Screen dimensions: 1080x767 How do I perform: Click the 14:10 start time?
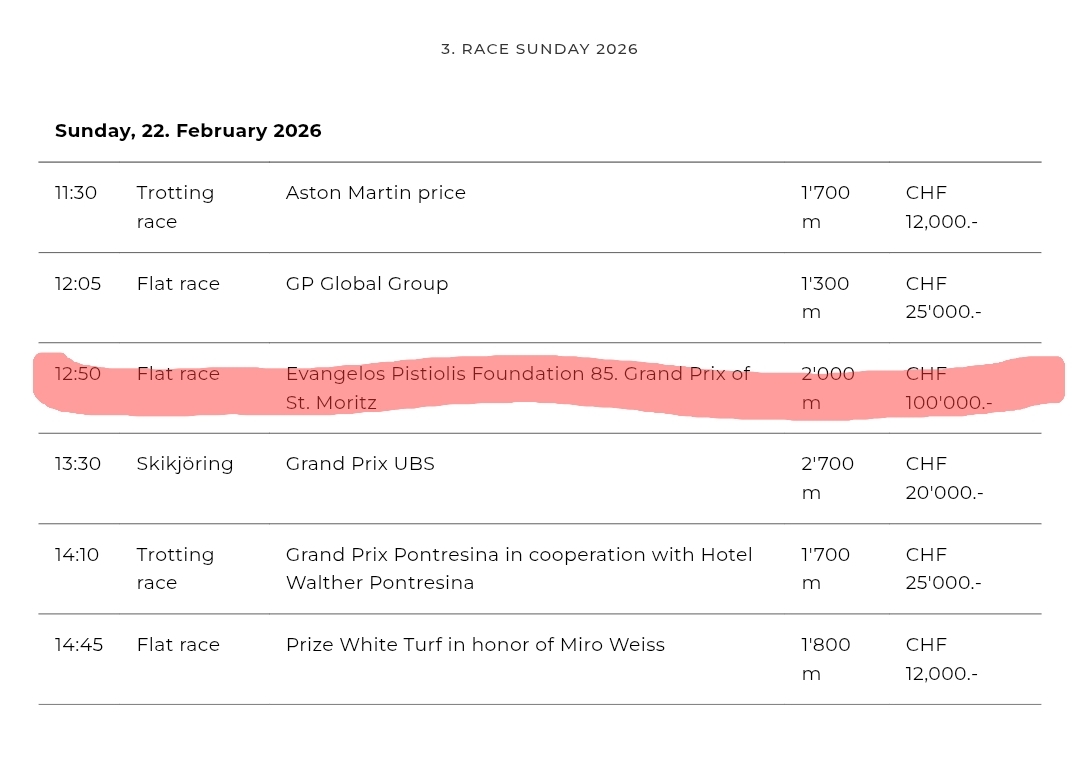(x=77, y=555)
